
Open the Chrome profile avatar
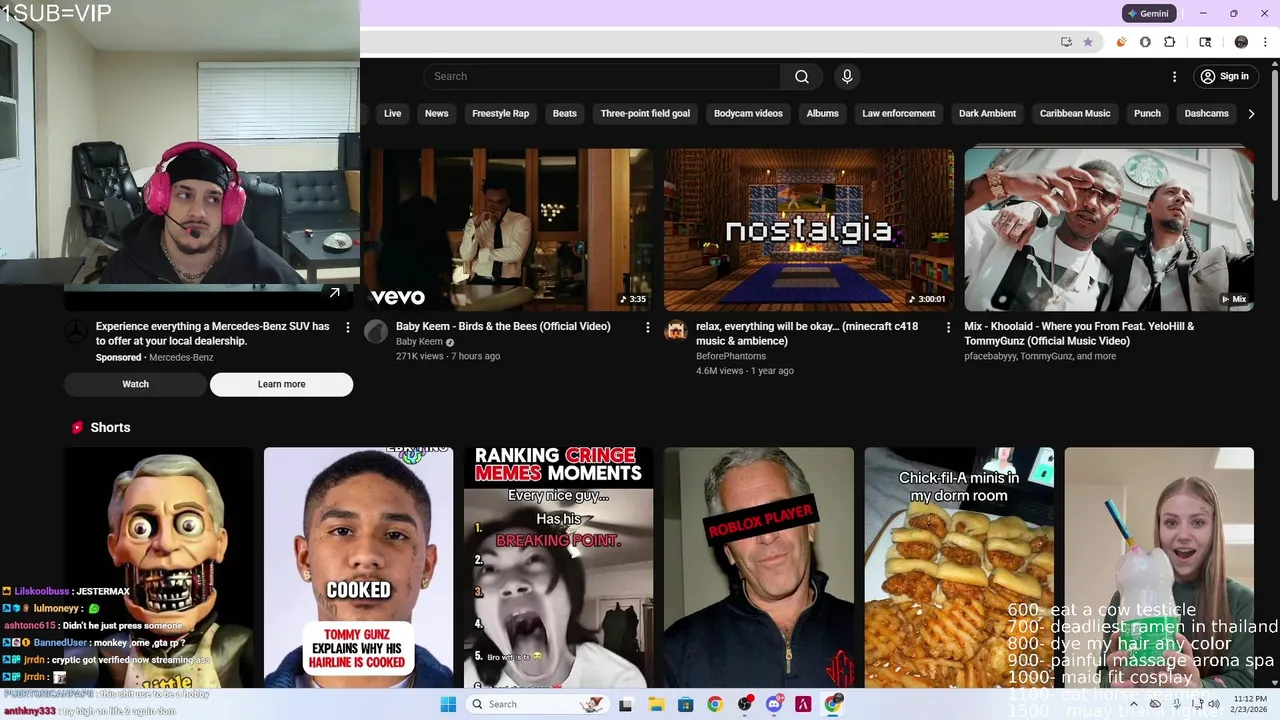click(x=1241, y=42)
